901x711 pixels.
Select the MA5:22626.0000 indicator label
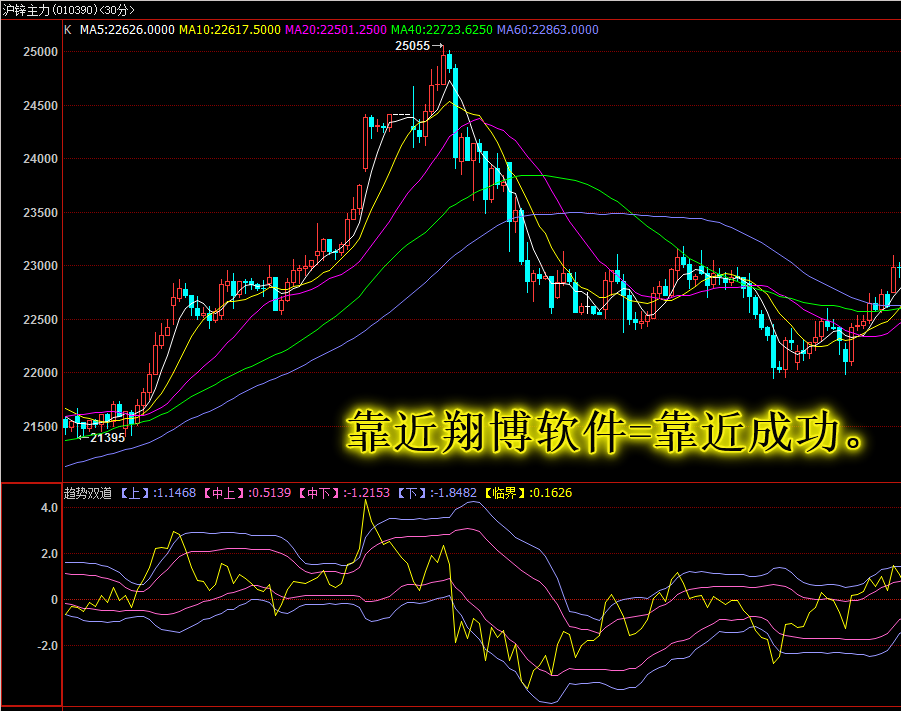click(127, 30)
